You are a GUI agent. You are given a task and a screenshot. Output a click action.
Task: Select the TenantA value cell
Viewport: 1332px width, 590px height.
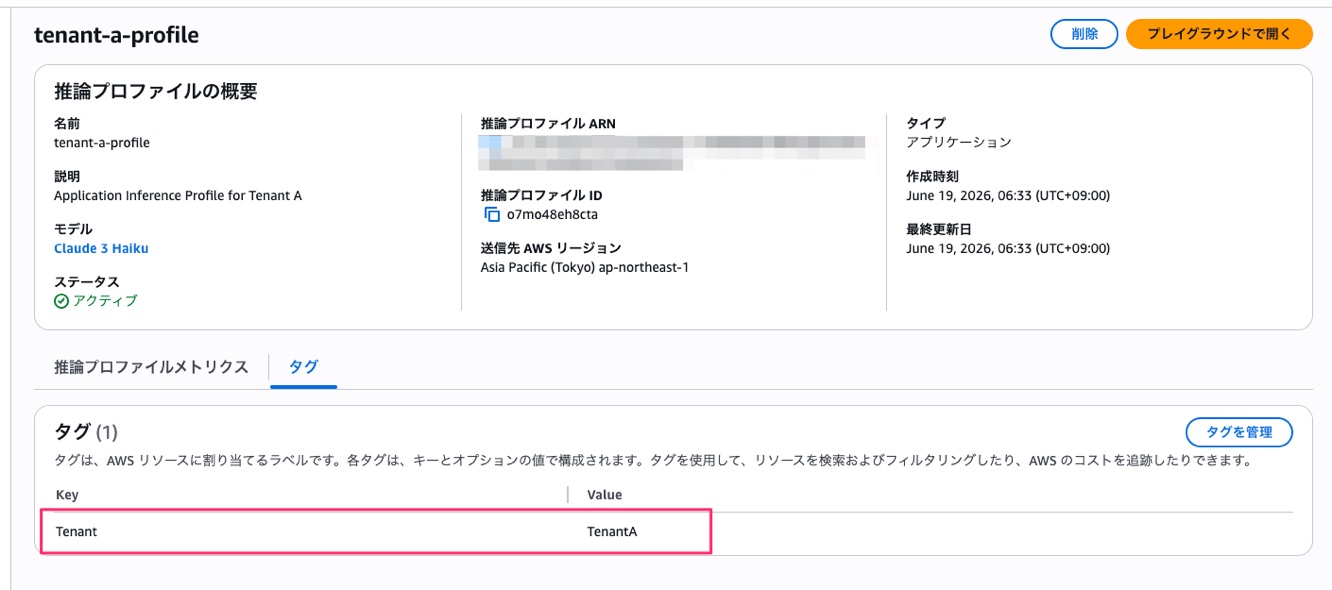point(612,531)
